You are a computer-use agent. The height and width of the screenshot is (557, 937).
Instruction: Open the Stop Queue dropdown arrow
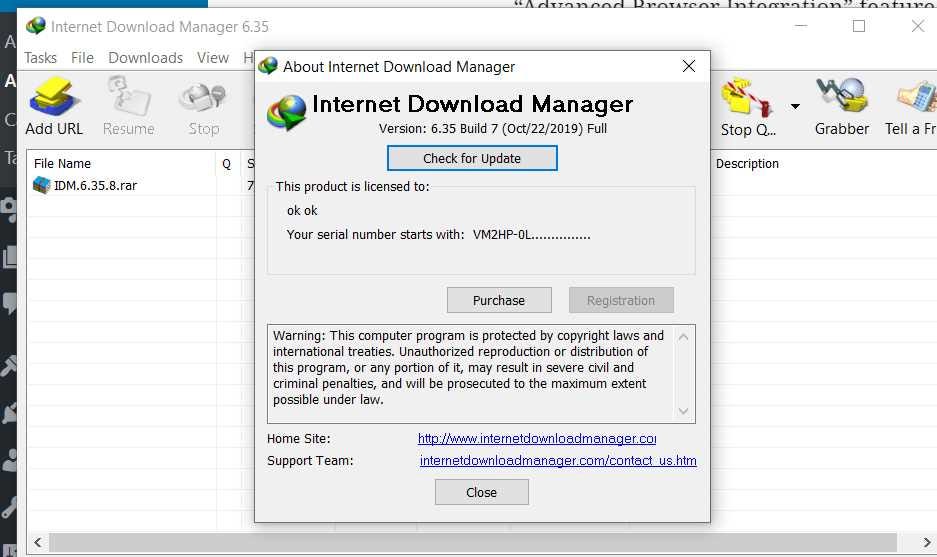(795, 106)
